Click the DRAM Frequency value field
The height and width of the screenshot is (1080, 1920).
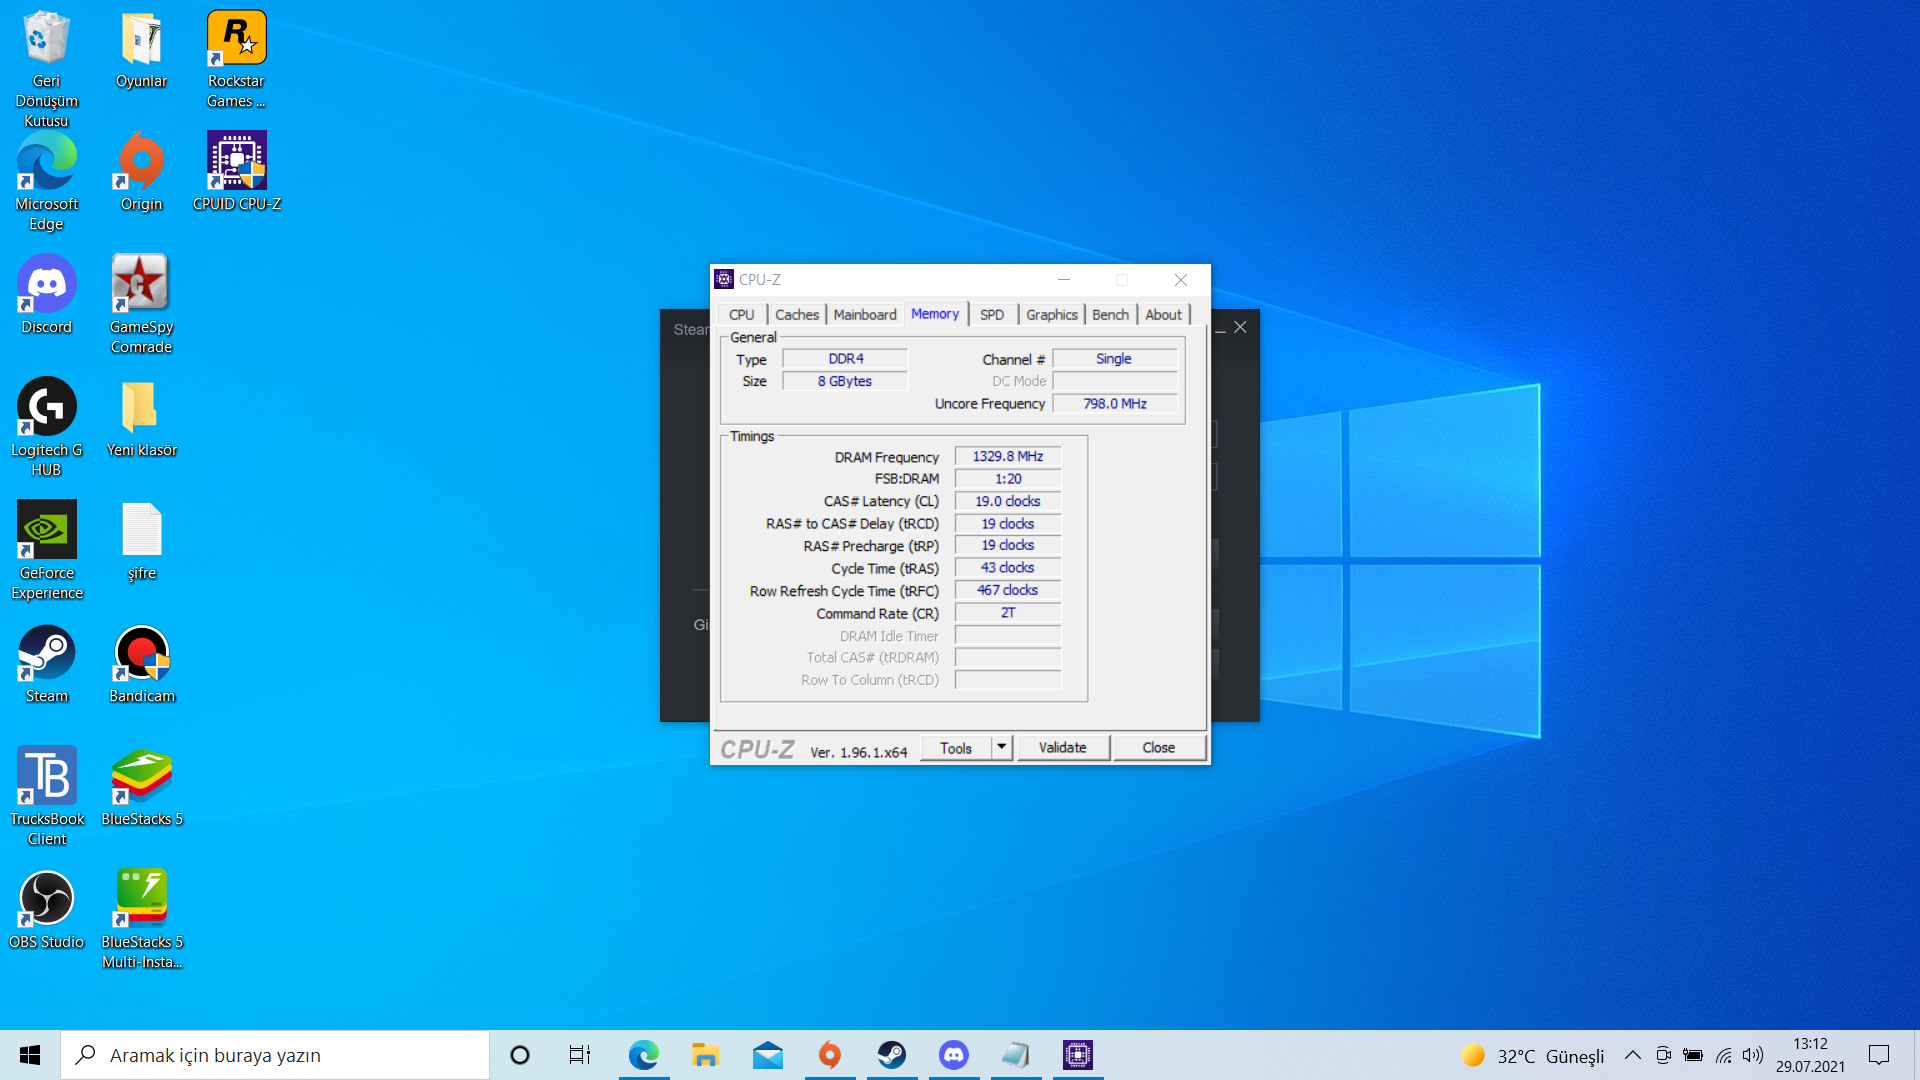click(x=1008, y=457)
